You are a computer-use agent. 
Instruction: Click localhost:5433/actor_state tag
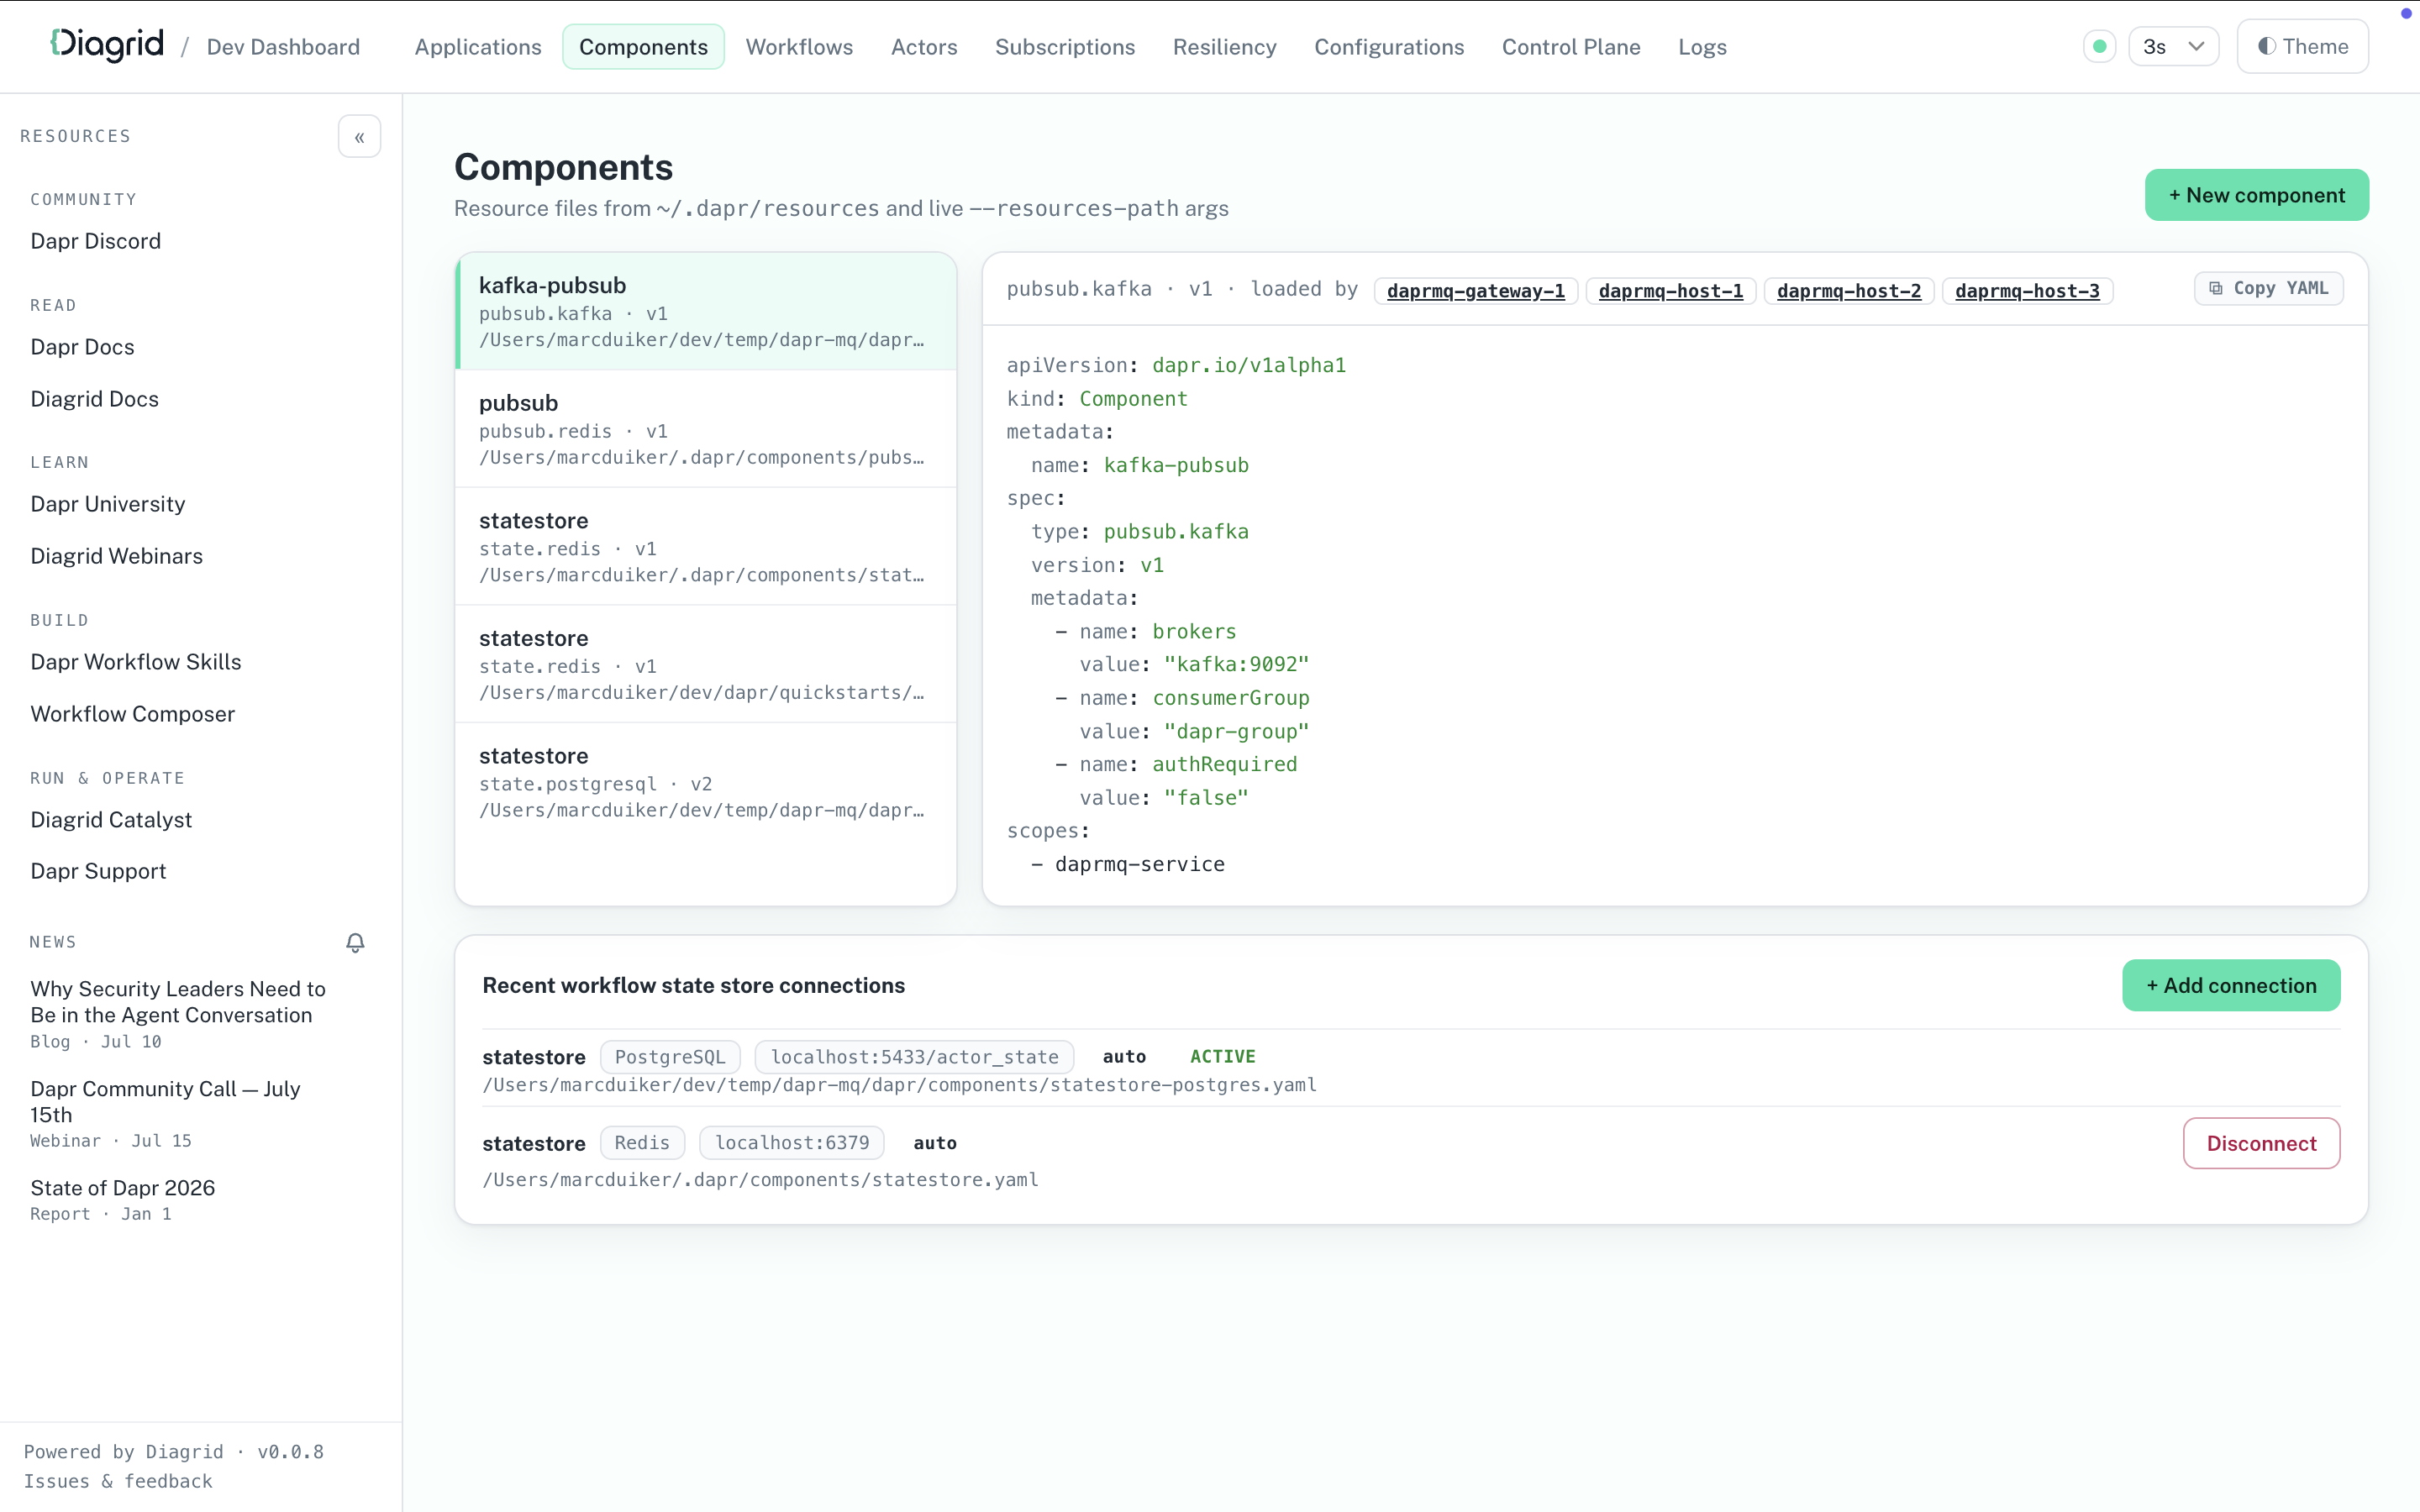click(x=914, y=1057)
